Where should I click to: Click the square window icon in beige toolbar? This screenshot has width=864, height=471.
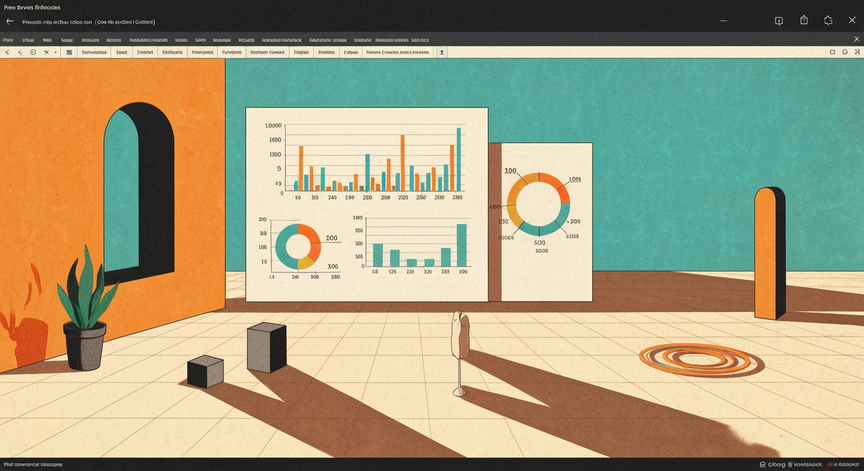click(832, 52)
